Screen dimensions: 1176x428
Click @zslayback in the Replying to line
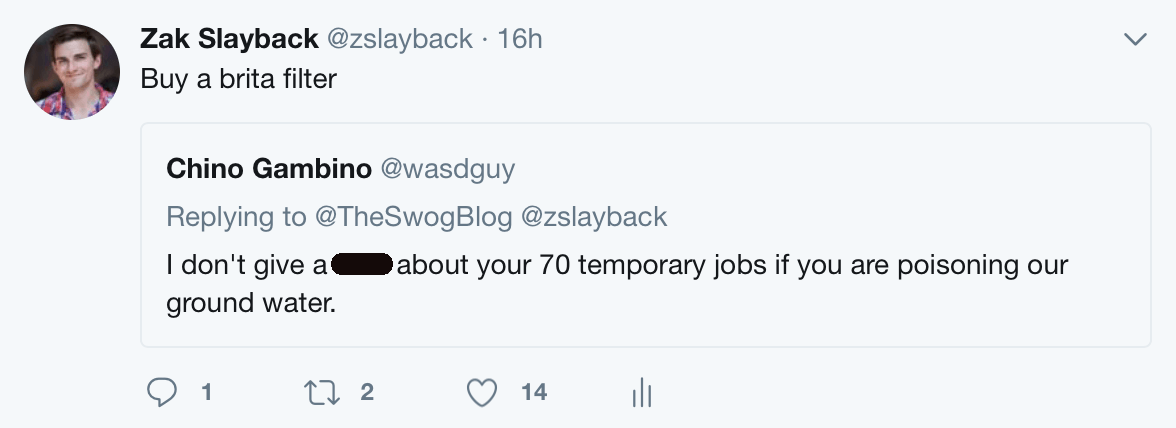click(x=594, y=217)
